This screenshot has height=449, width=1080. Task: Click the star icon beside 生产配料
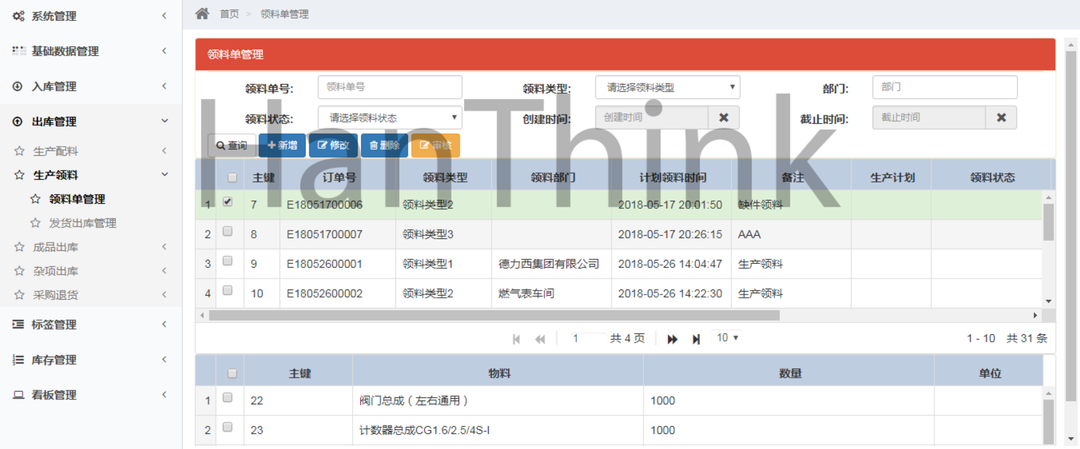pyautogui.click(x=18, y=152)
